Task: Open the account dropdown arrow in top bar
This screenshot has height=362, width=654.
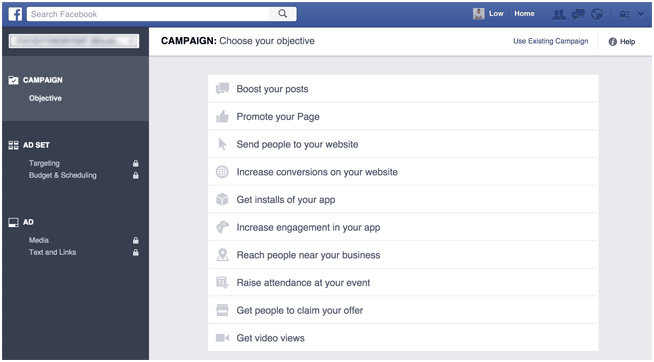Action: pos(641,14)
